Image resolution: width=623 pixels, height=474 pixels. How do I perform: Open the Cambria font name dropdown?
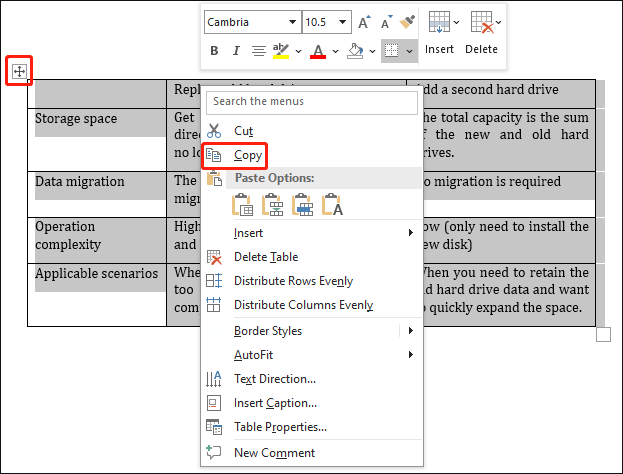pyautogui.click(x=292, y=22)
